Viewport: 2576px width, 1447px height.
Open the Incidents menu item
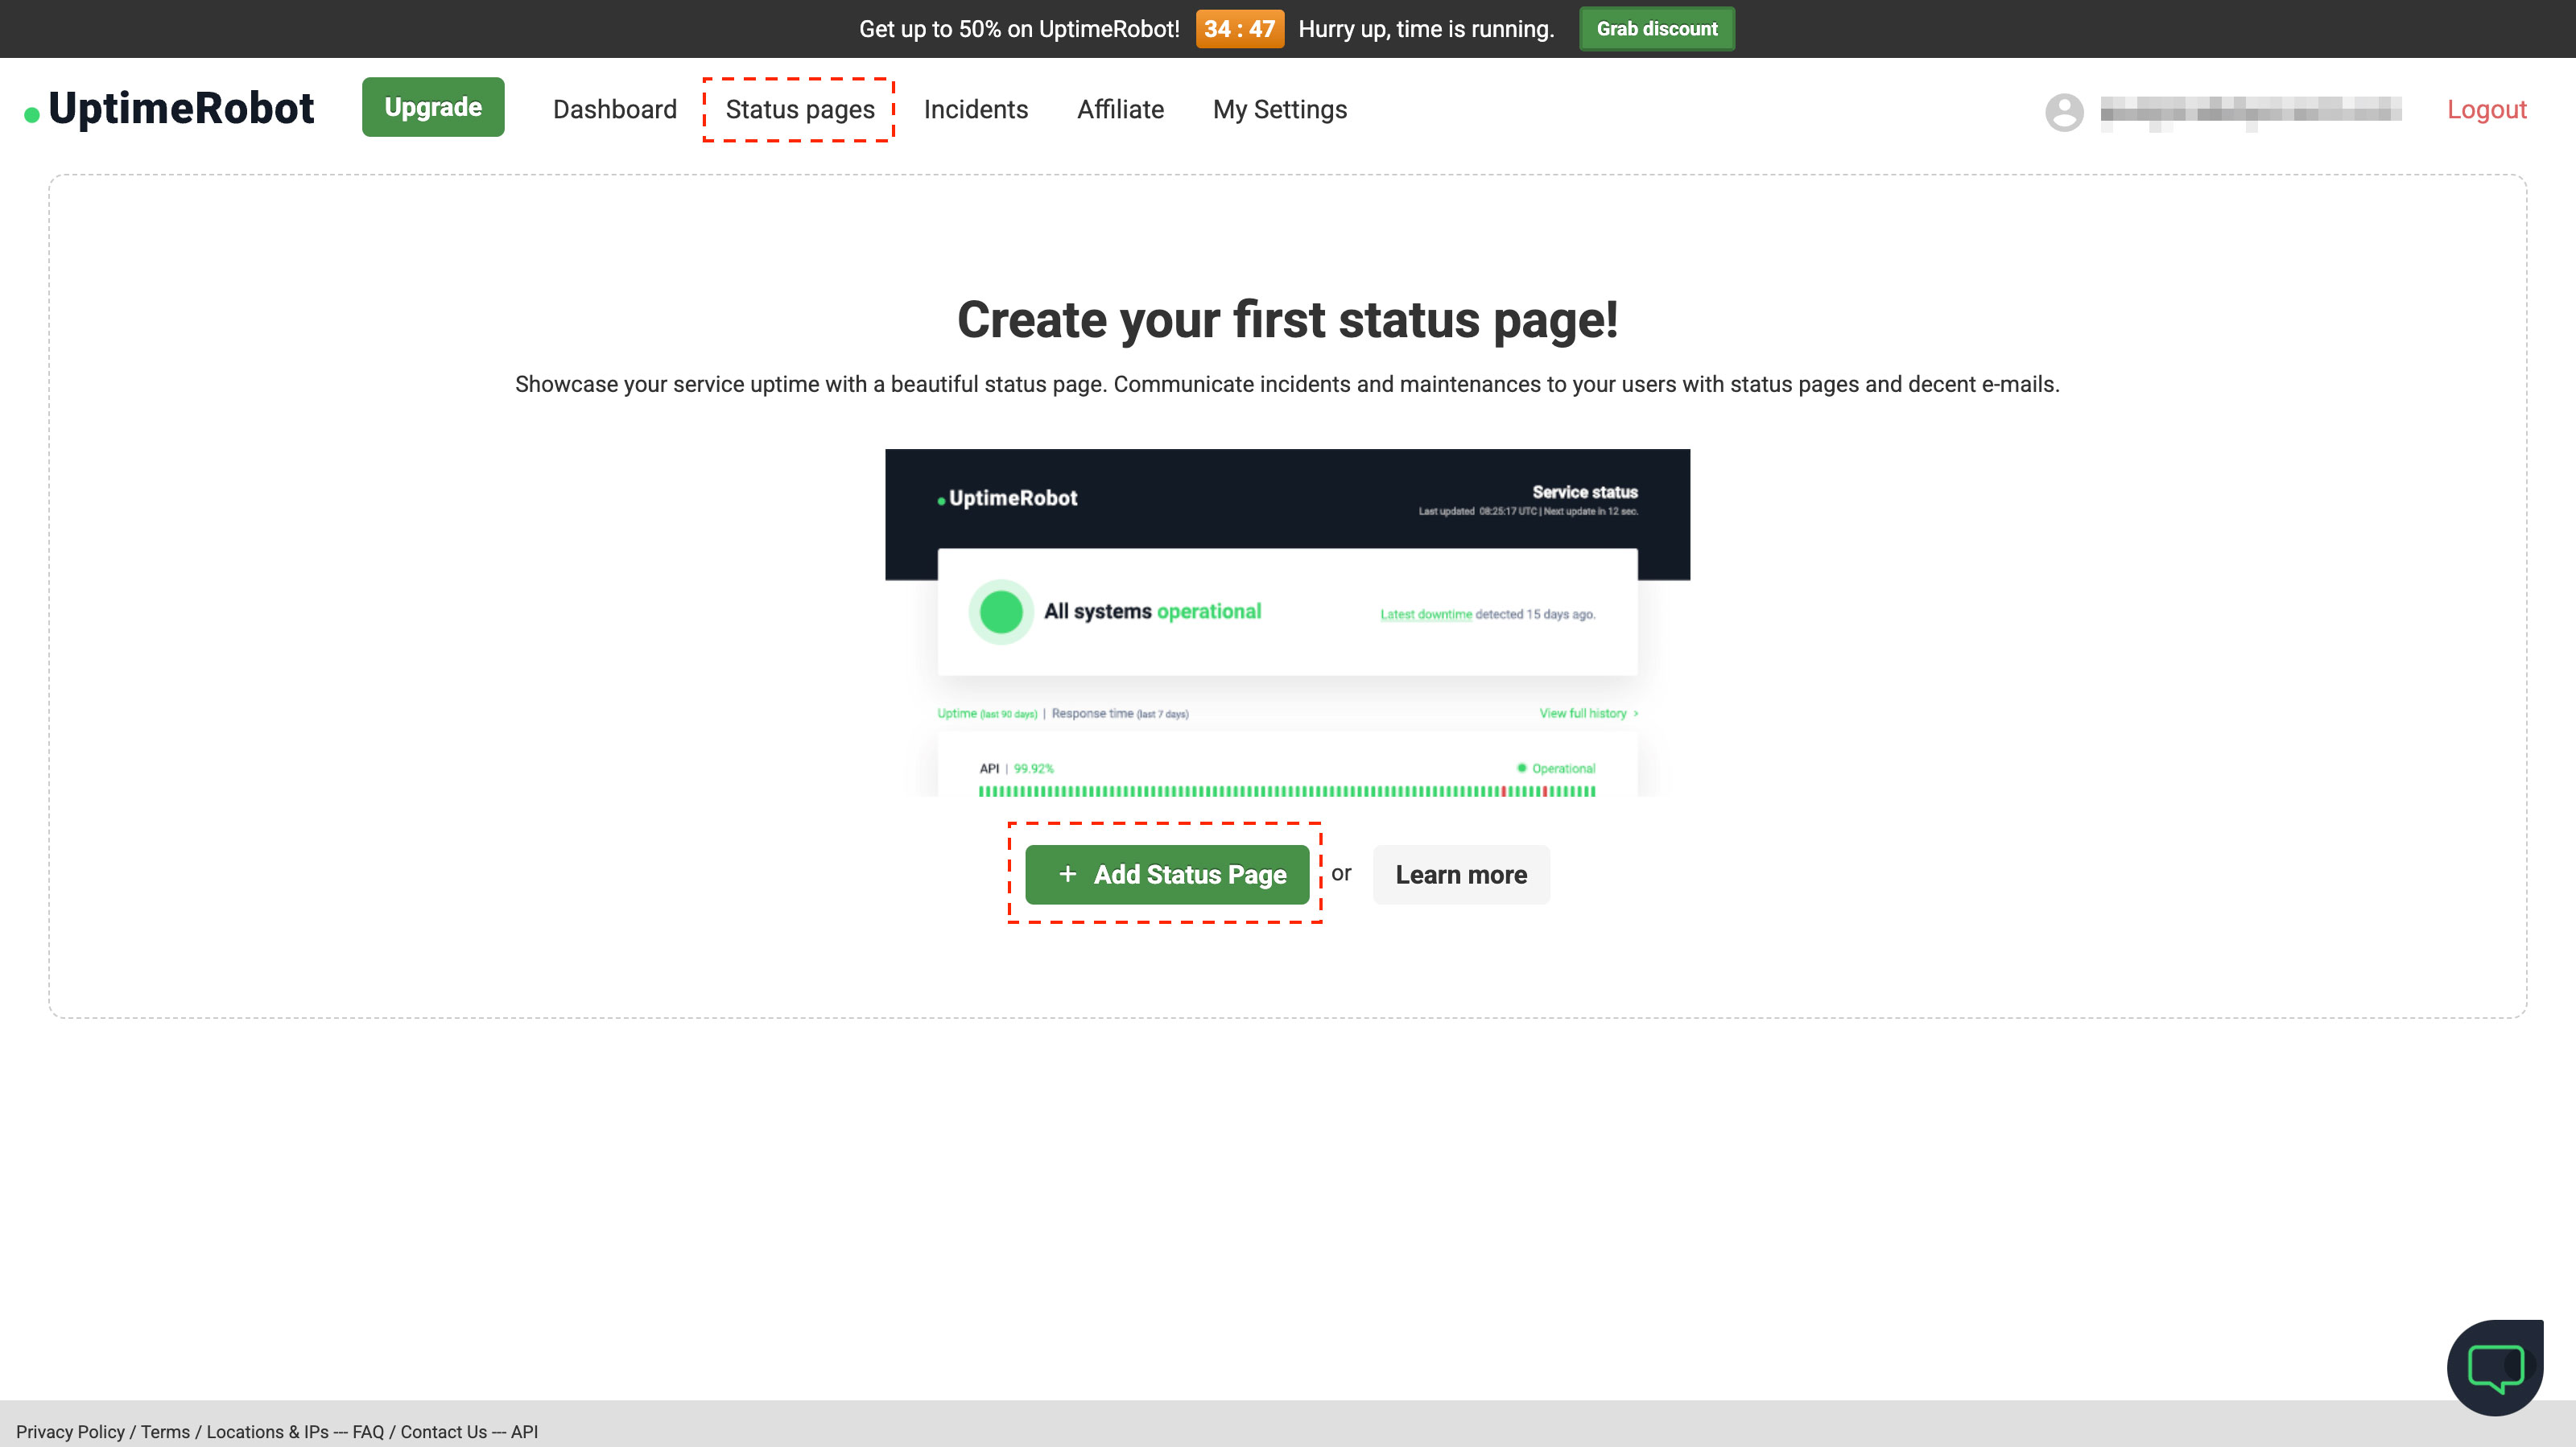[976, 109]
